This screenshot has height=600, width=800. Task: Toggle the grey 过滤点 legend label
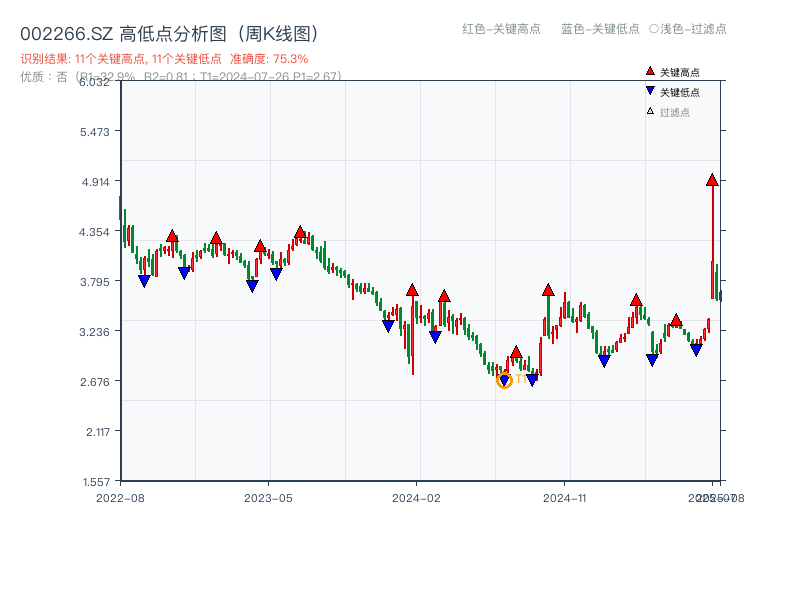675,113
